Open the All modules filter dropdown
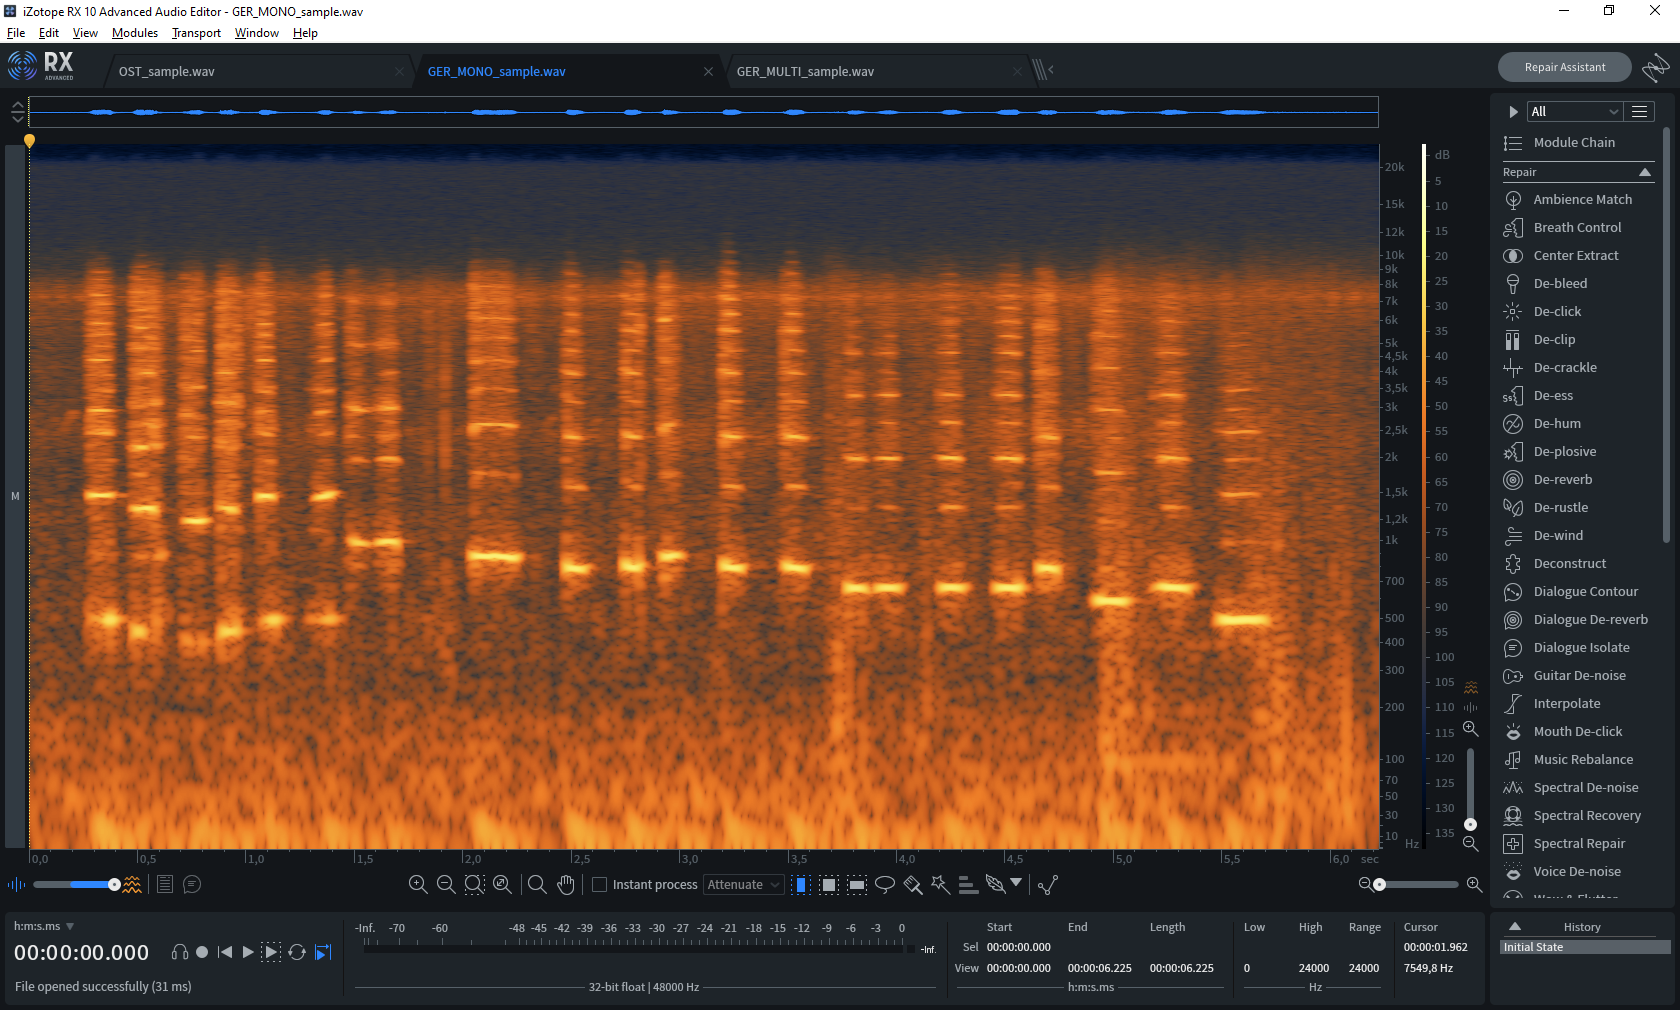Image resolution: width=1680 pixels, height=1010 pixels. coord(1574,112)
